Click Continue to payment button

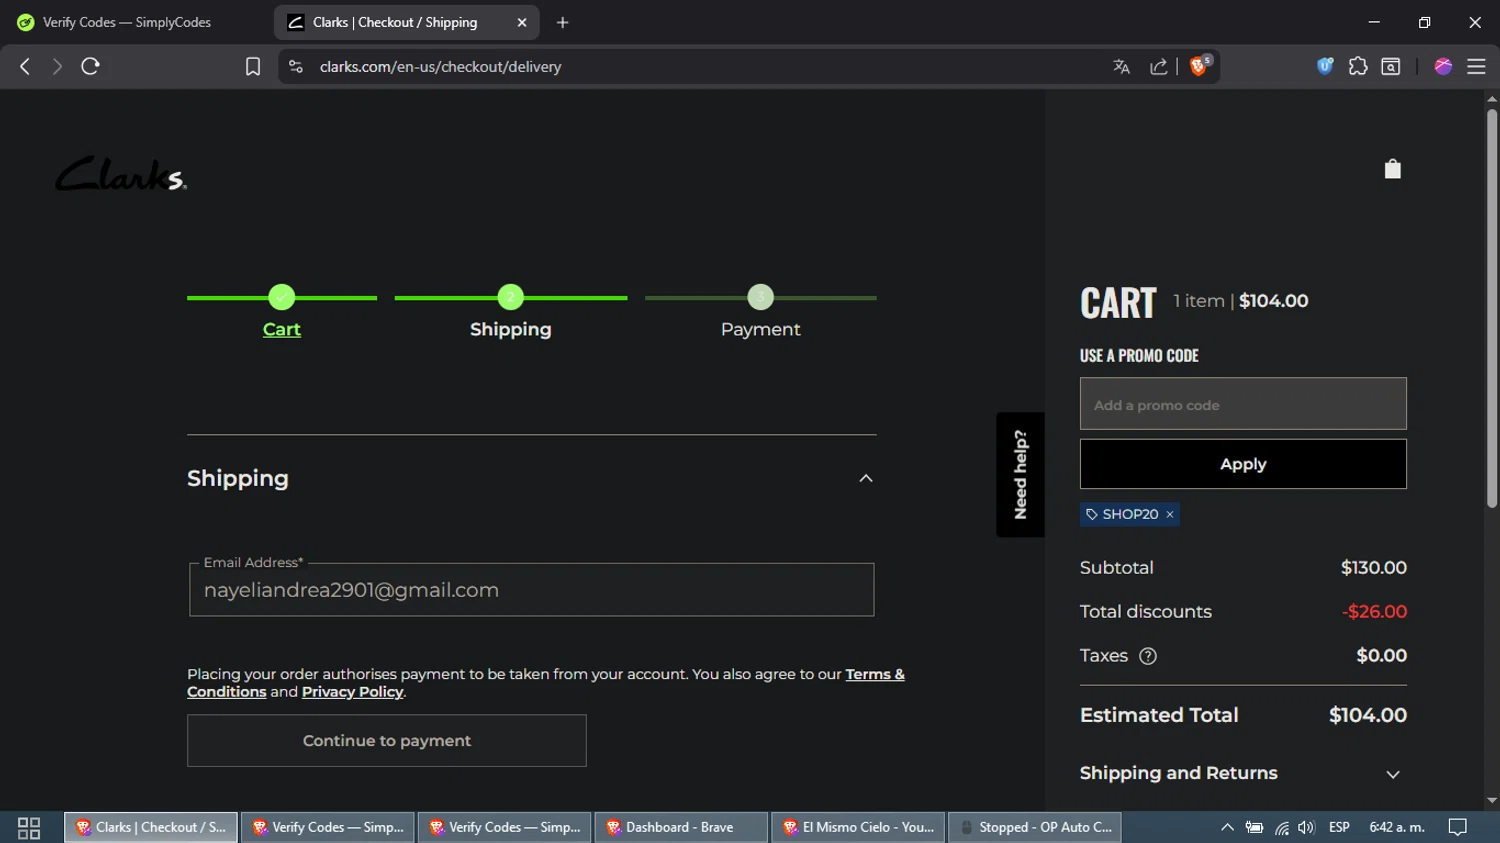point(387,741)
